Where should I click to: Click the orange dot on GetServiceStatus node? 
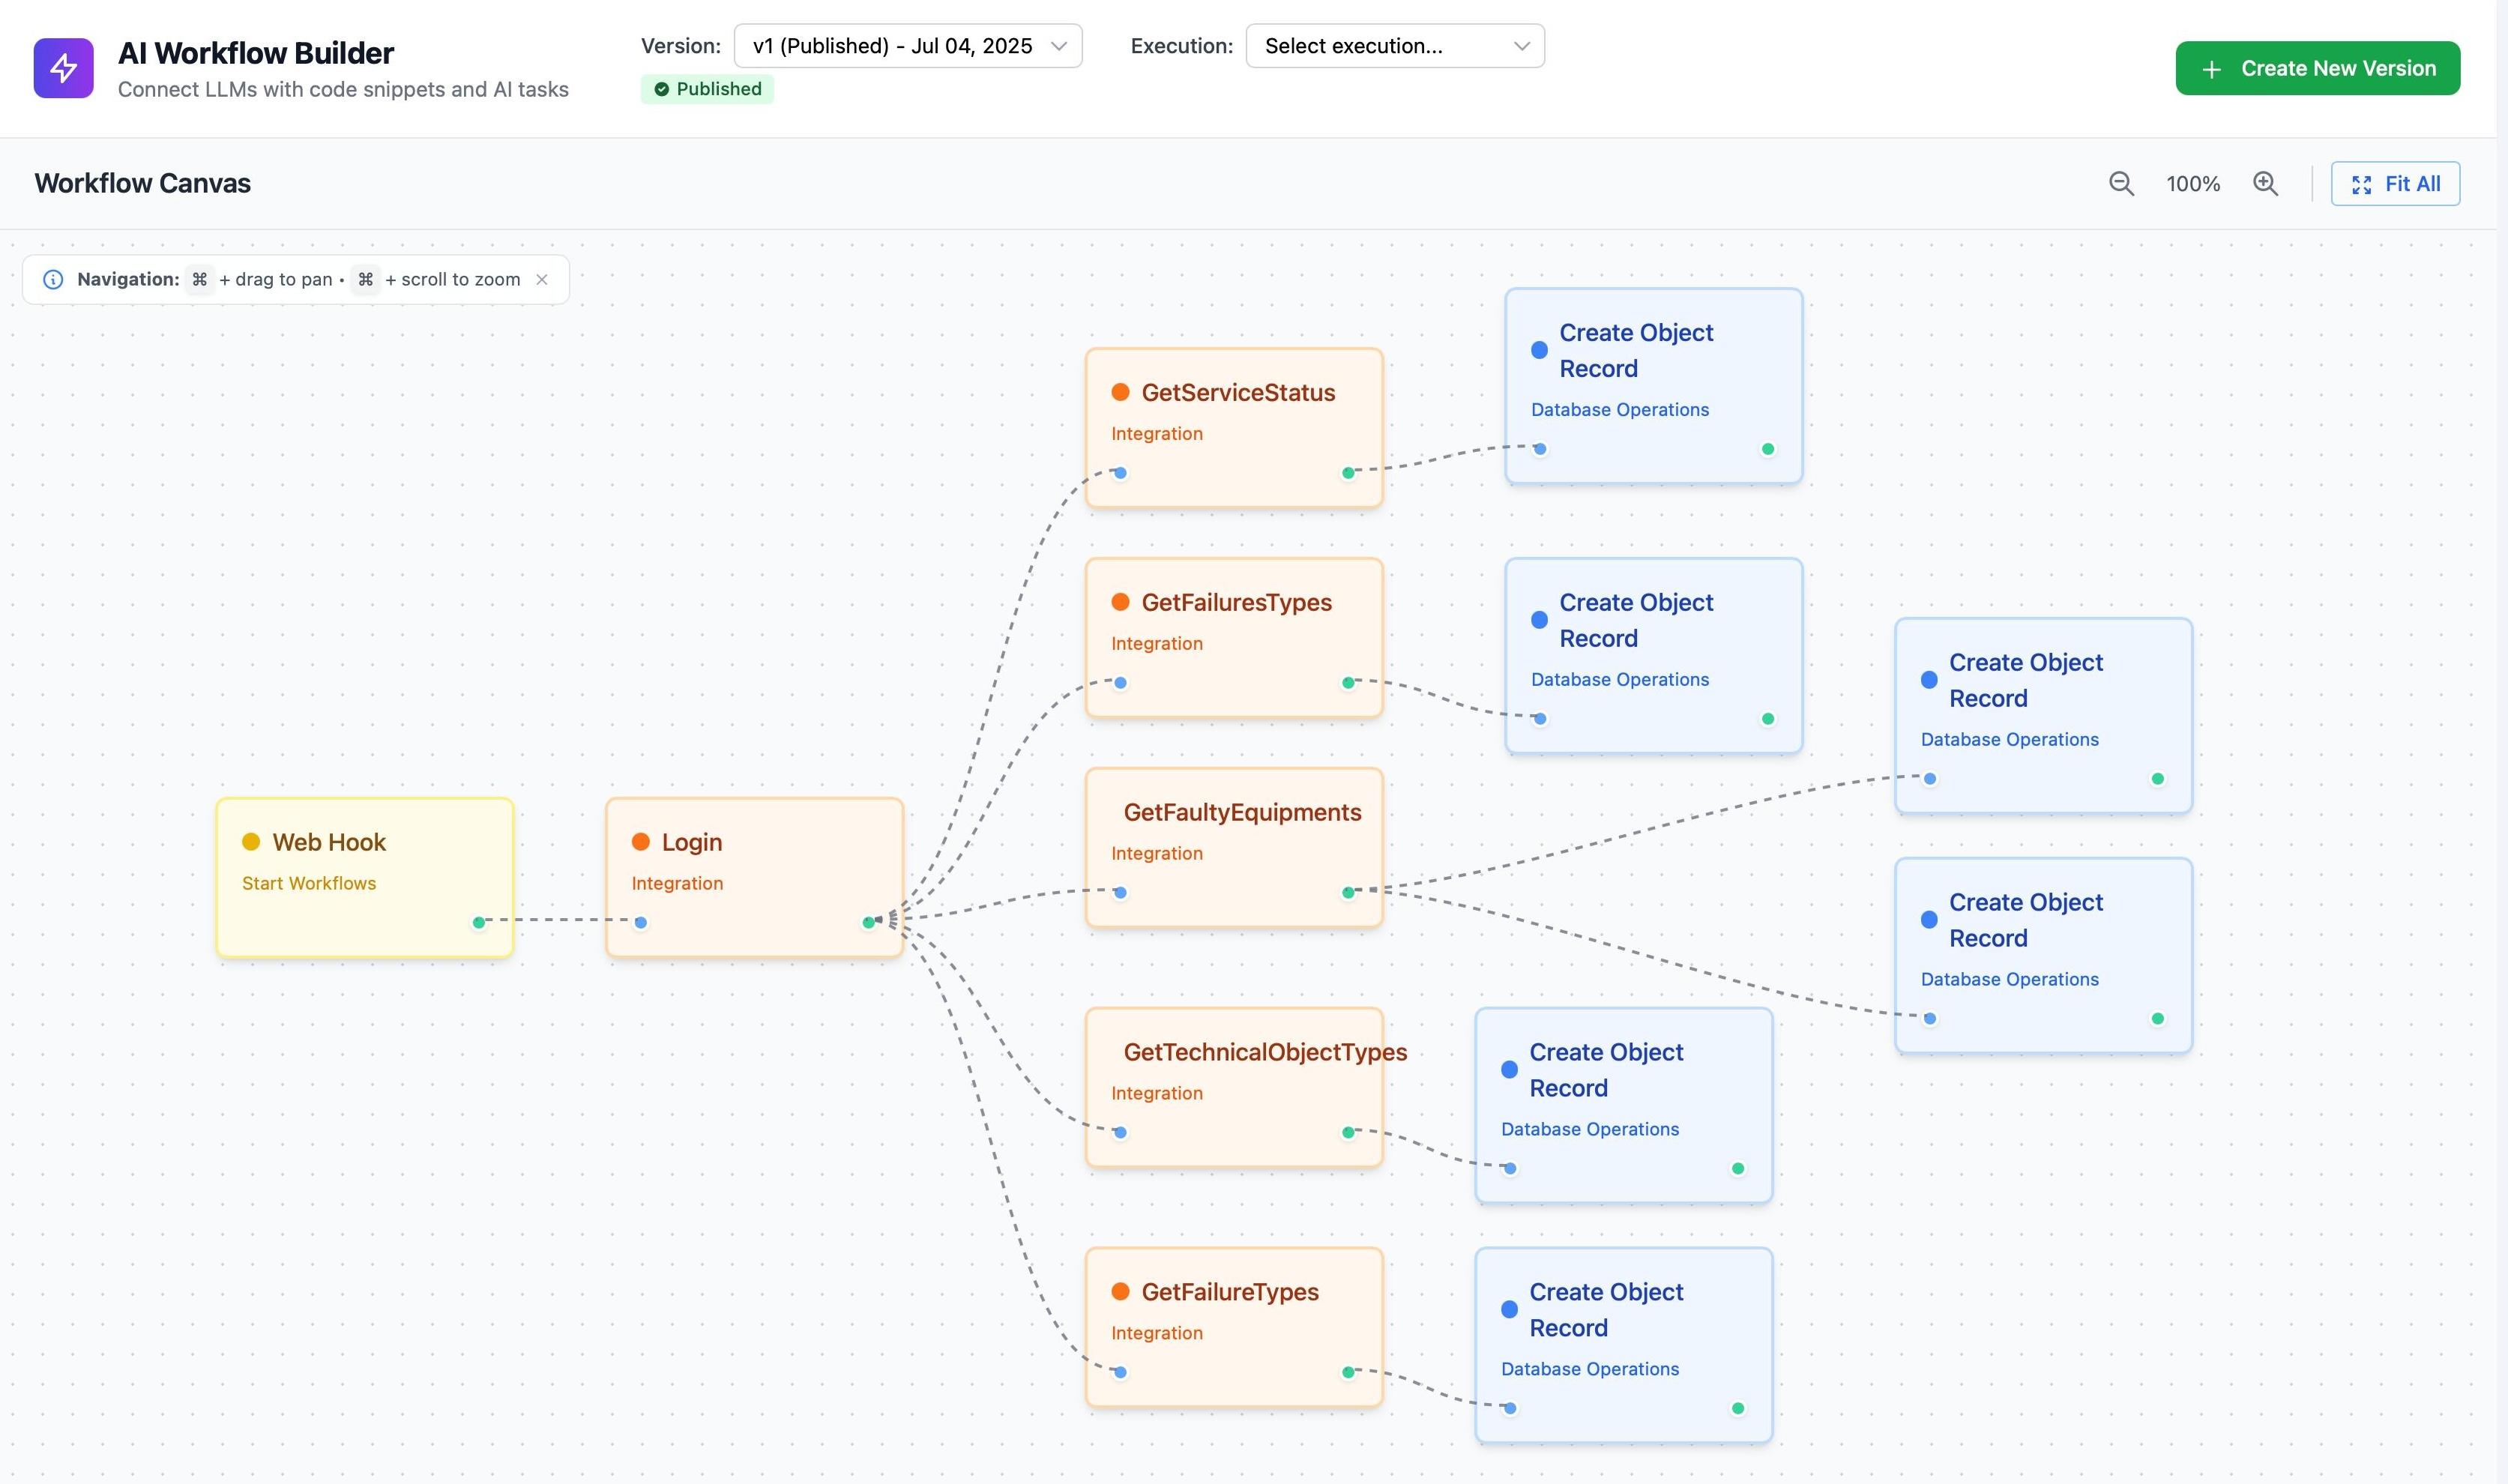1120,392
